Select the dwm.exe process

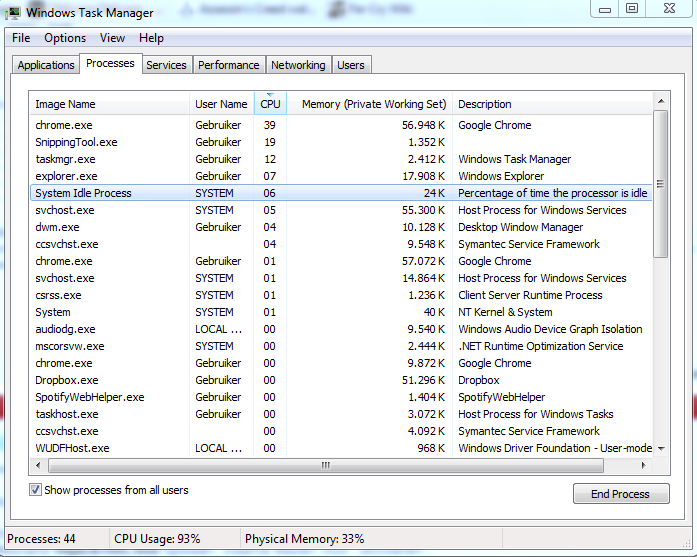341,227
